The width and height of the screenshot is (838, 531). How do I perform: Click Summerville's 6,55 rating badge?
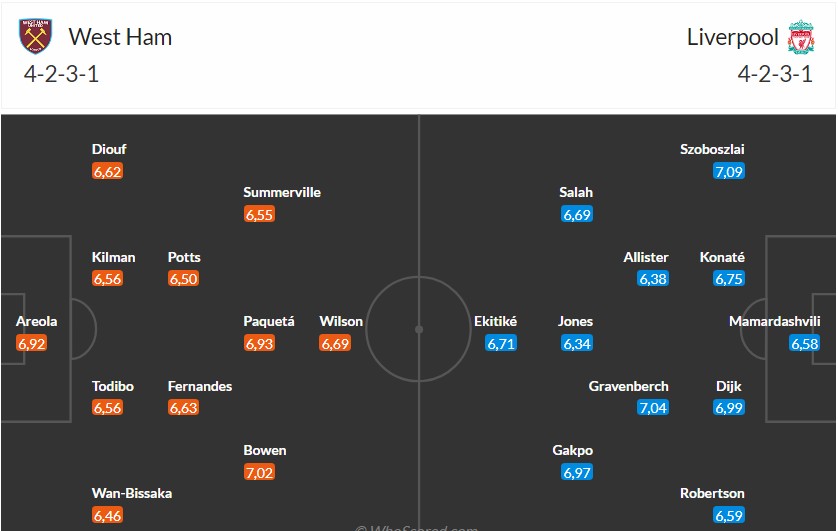pos(259,214)
